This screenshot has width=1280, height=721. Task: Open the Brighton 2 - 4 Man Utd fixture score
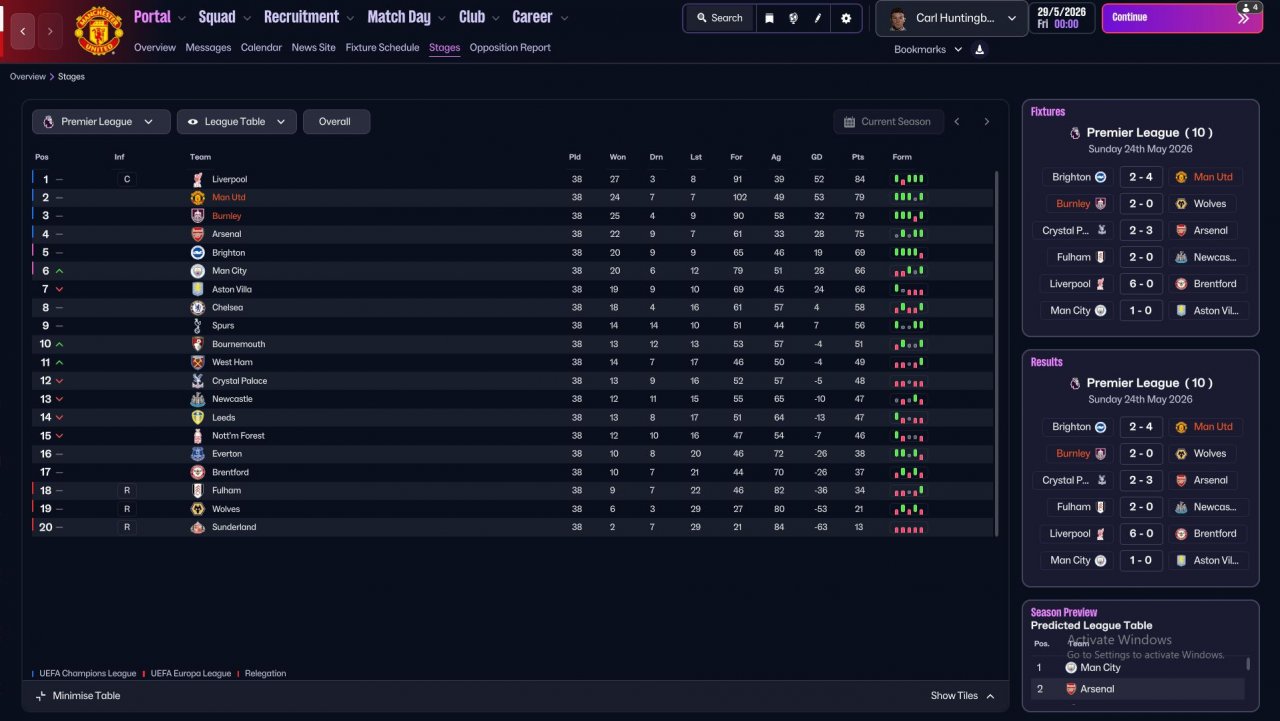pyautogui.click(x=1141, y=177)
